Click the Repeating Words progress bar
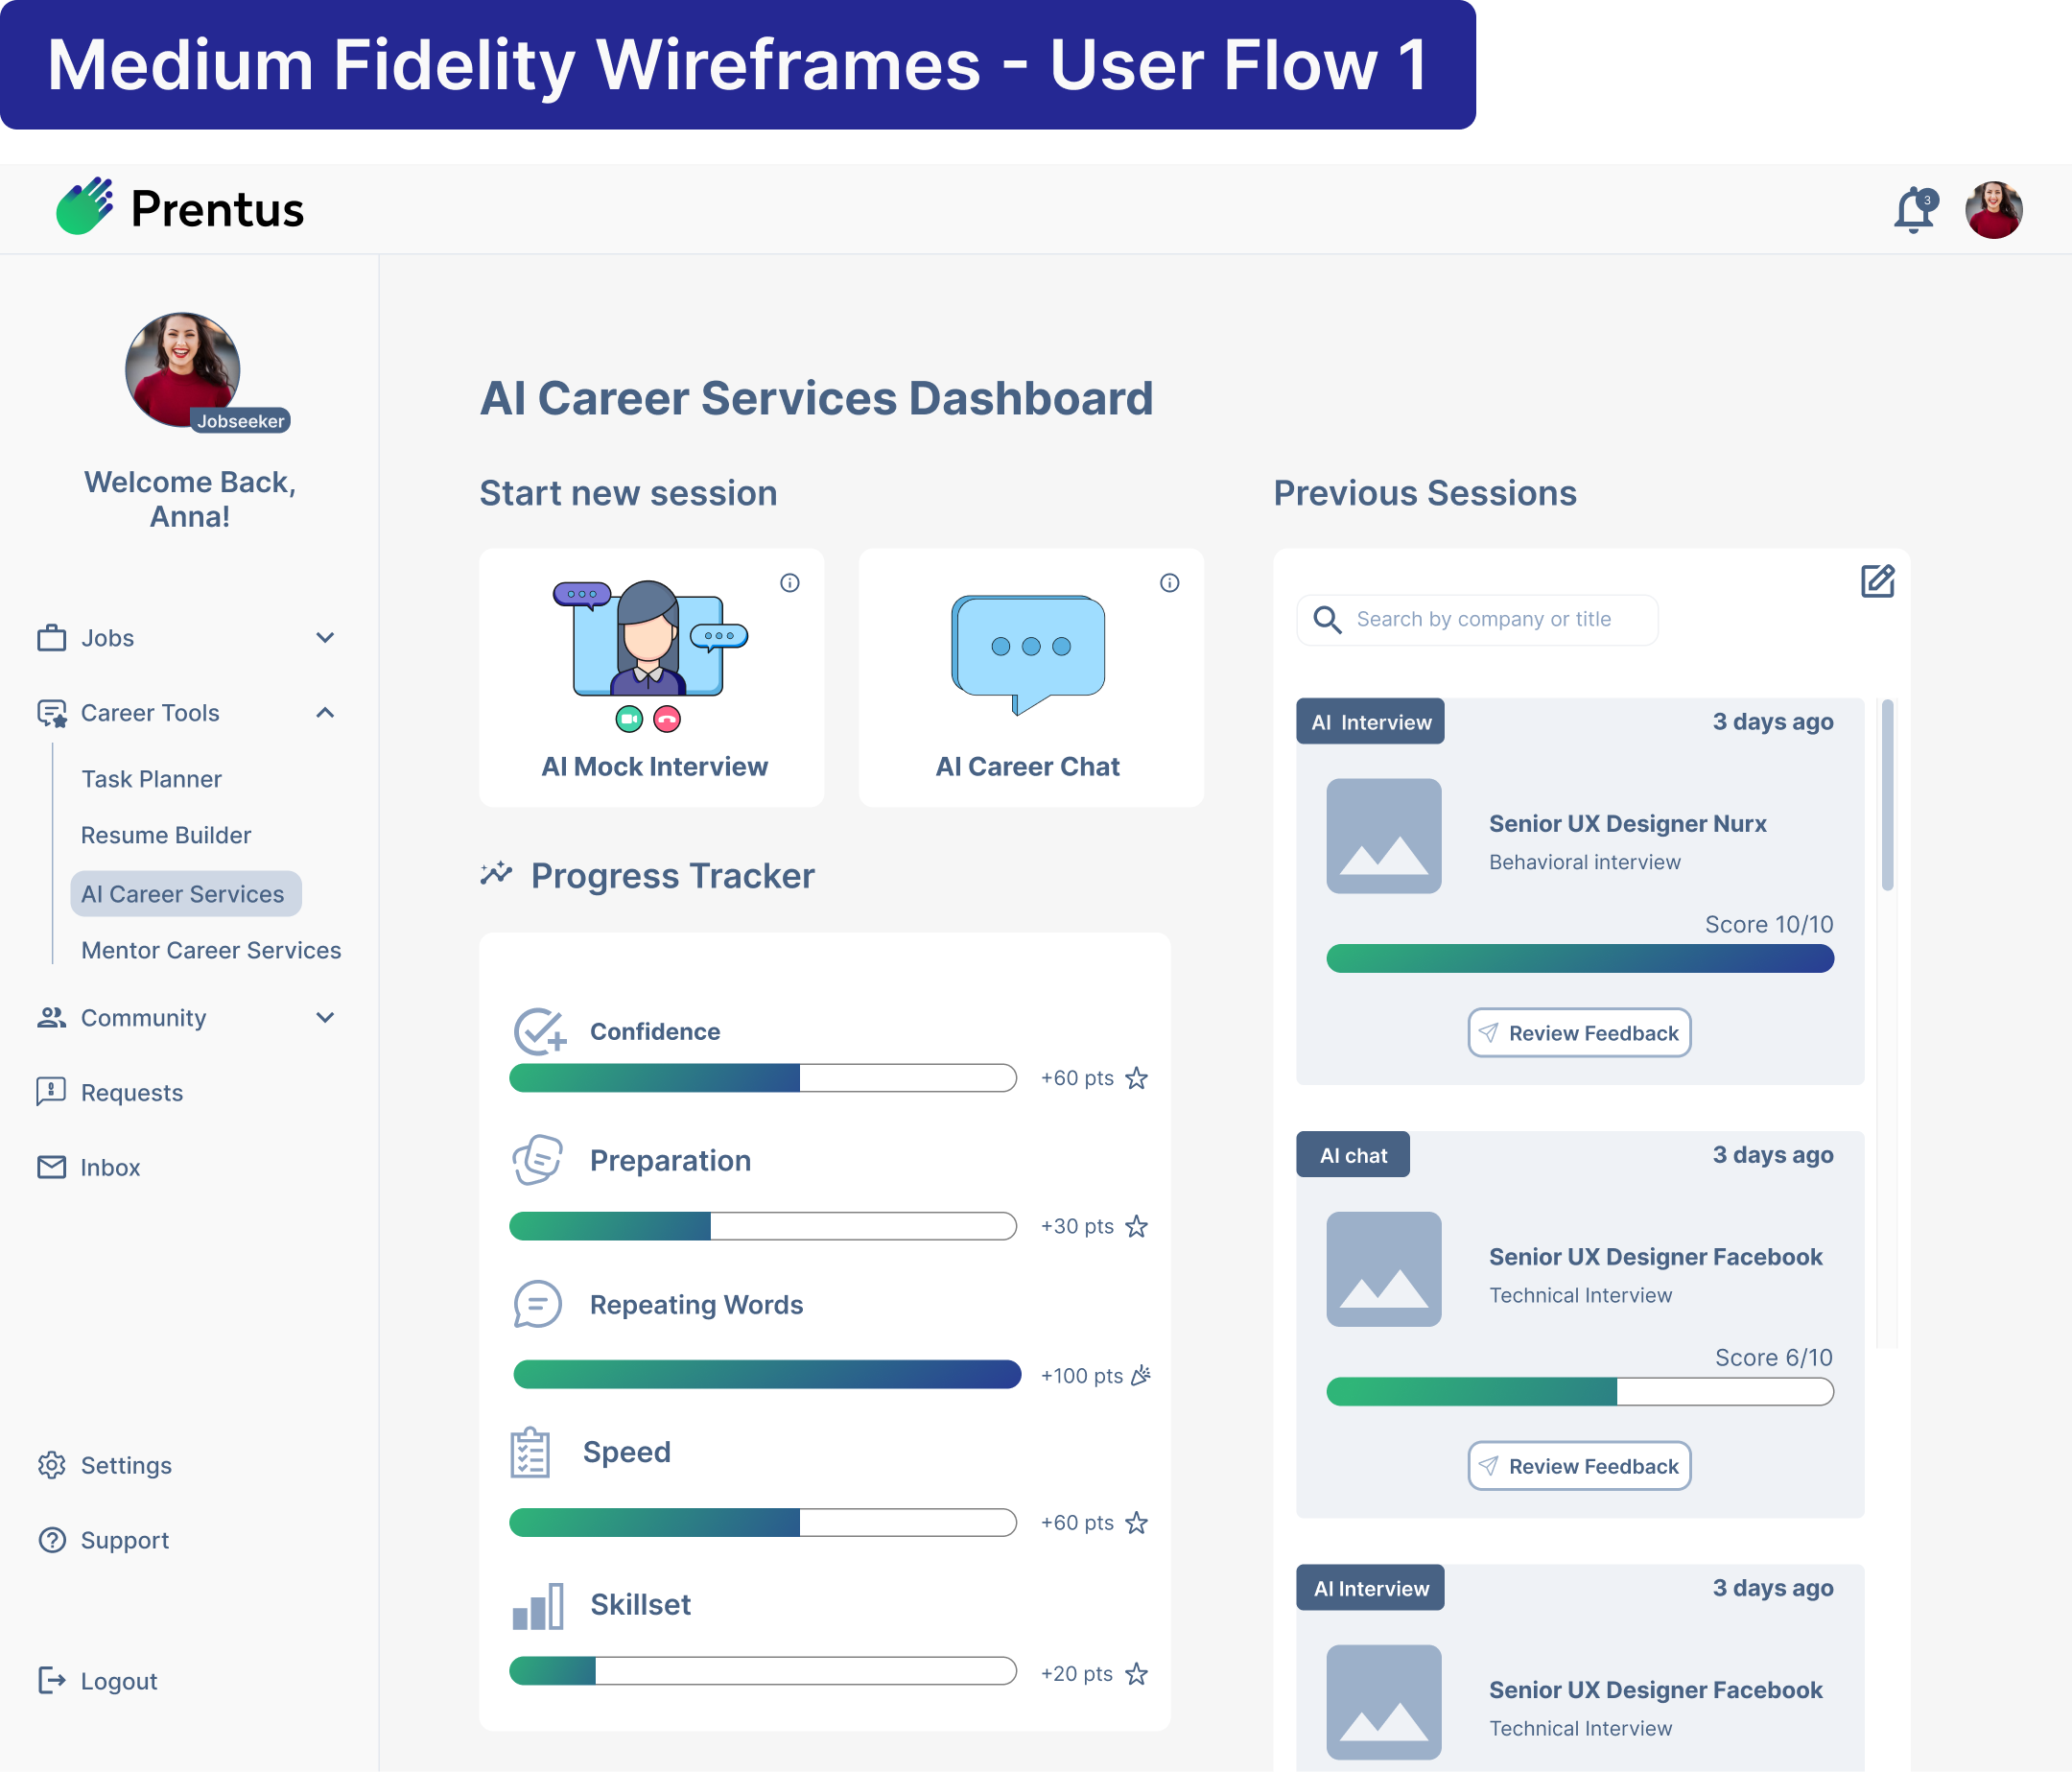The height and width of the screenshot is (1772, 2072). click(x=767, y=1374)
